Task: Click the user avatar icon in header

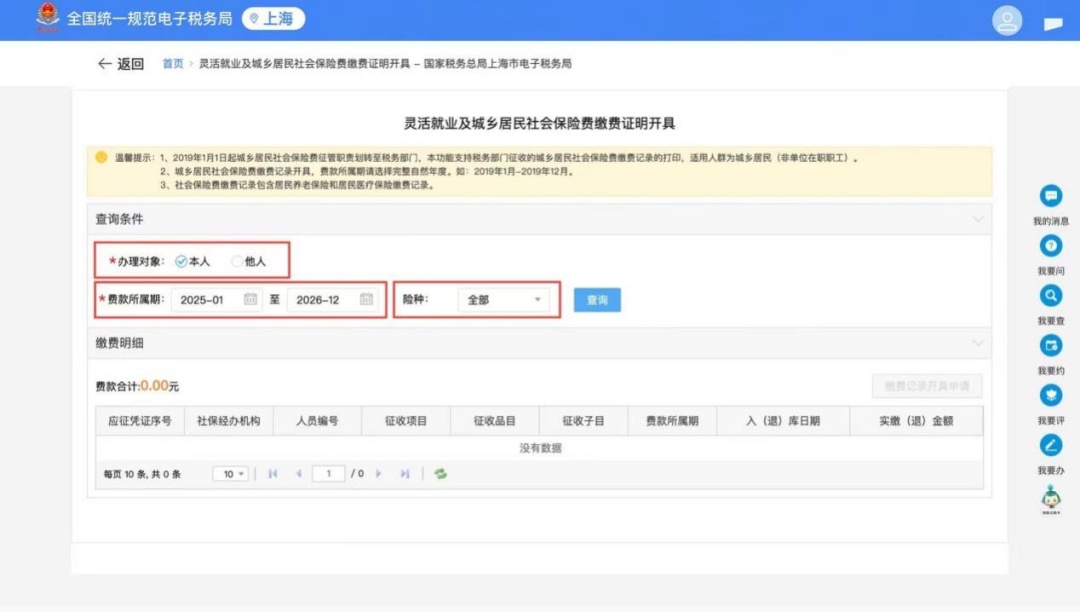Action: tap(1007, 20)
